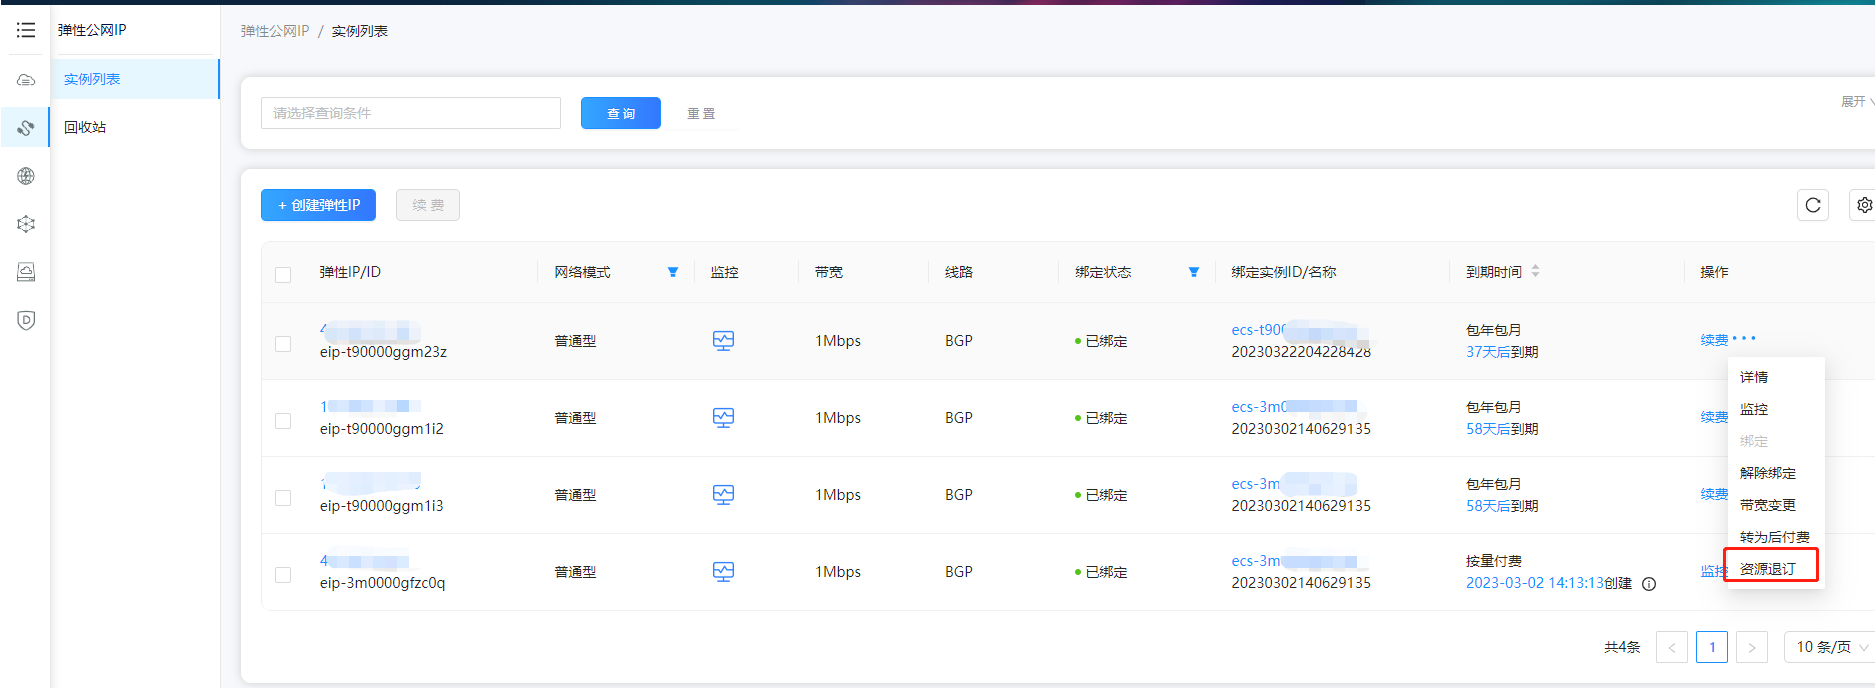Click the 绑定实例ID/名称 column header

(1284, 272)
